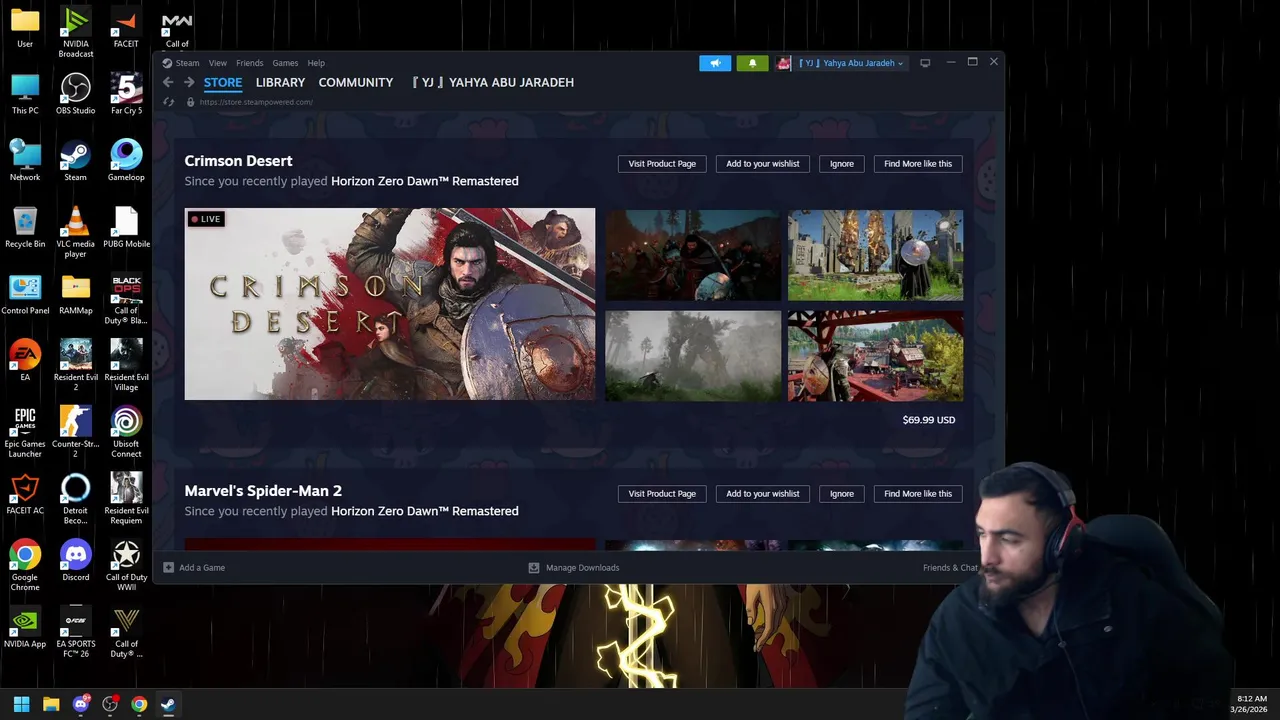Screen dimensions: 1280x720
Task: Switch to OBS Studio in taskbar
Action: (x=110, y=704)
